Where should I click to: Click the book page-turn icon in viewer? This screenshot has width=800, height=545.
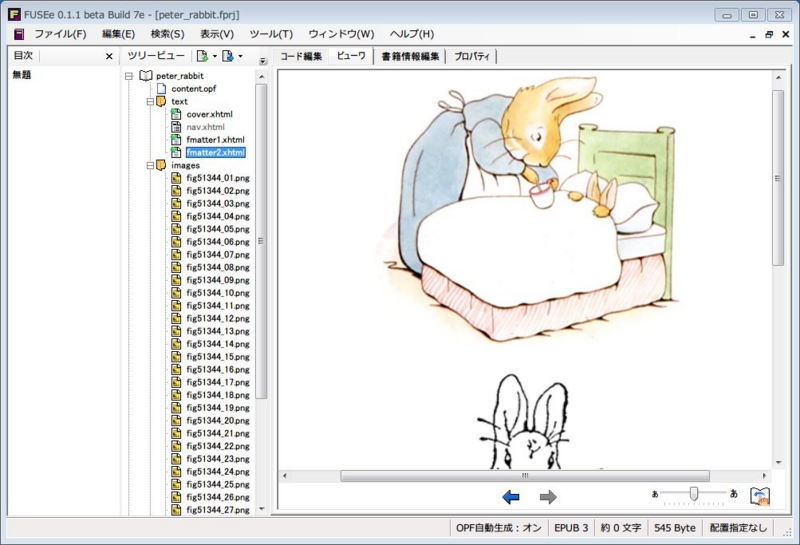pos(760,496)
